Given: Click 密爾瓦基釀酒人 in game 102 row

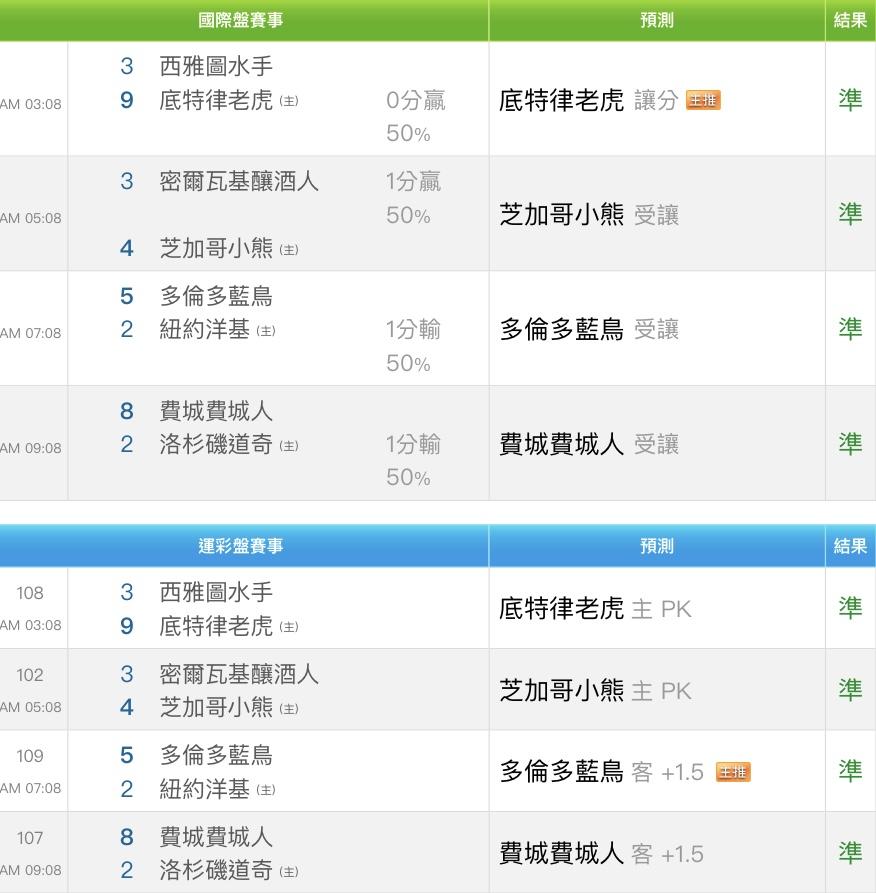Looking at the screenshot, I should click(239, 674).
